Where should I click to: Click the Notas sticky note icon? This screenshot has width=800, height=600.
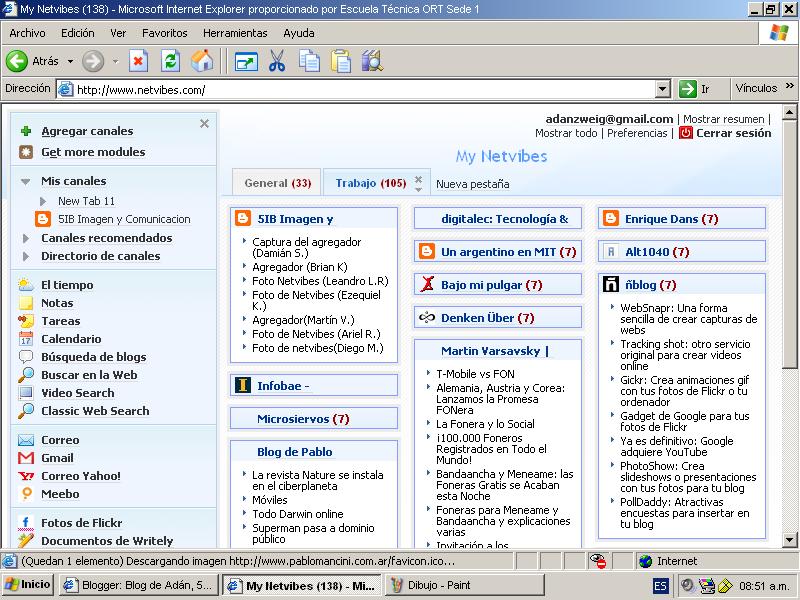(x=26, y=303)
